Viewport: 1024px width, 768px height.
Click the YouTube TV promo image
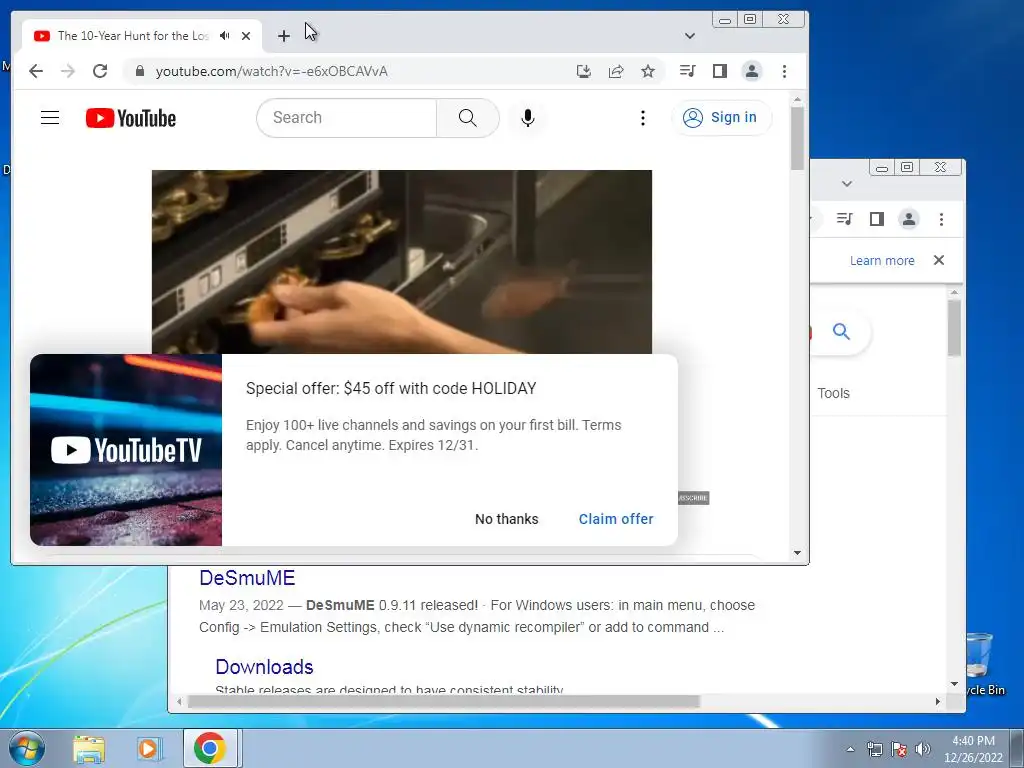coord(126,450)
